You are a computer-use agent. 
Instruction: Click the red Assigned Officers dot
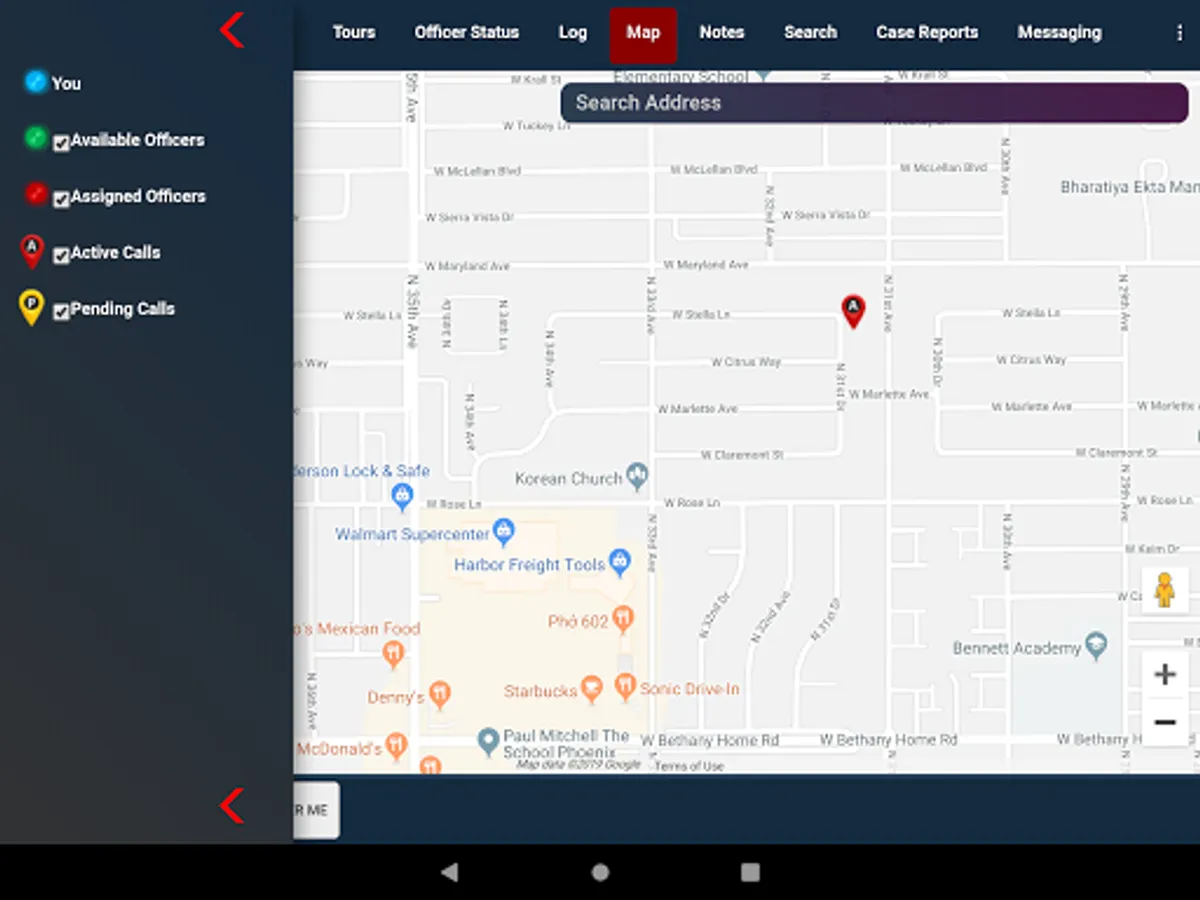[x=36, y=195]
